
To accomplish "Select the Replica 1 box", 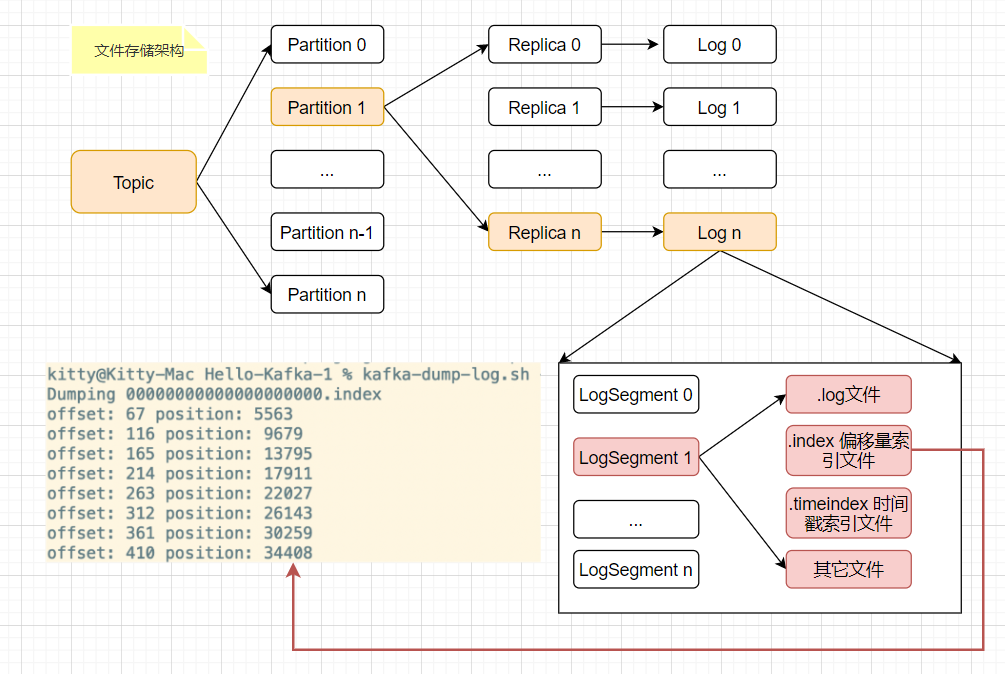I will point(544,107).
